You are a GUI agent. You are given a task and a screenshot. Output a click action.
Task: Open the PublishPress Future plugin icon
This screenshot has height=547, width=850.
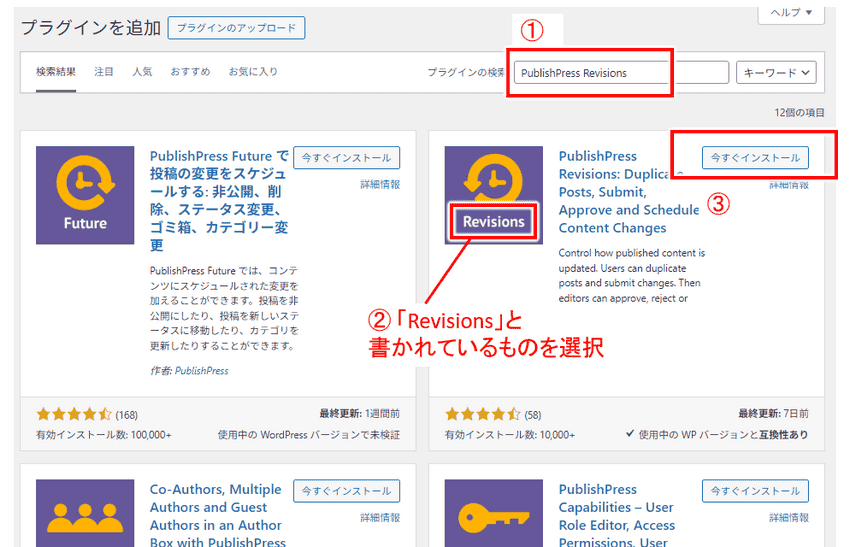click(85, 195)
